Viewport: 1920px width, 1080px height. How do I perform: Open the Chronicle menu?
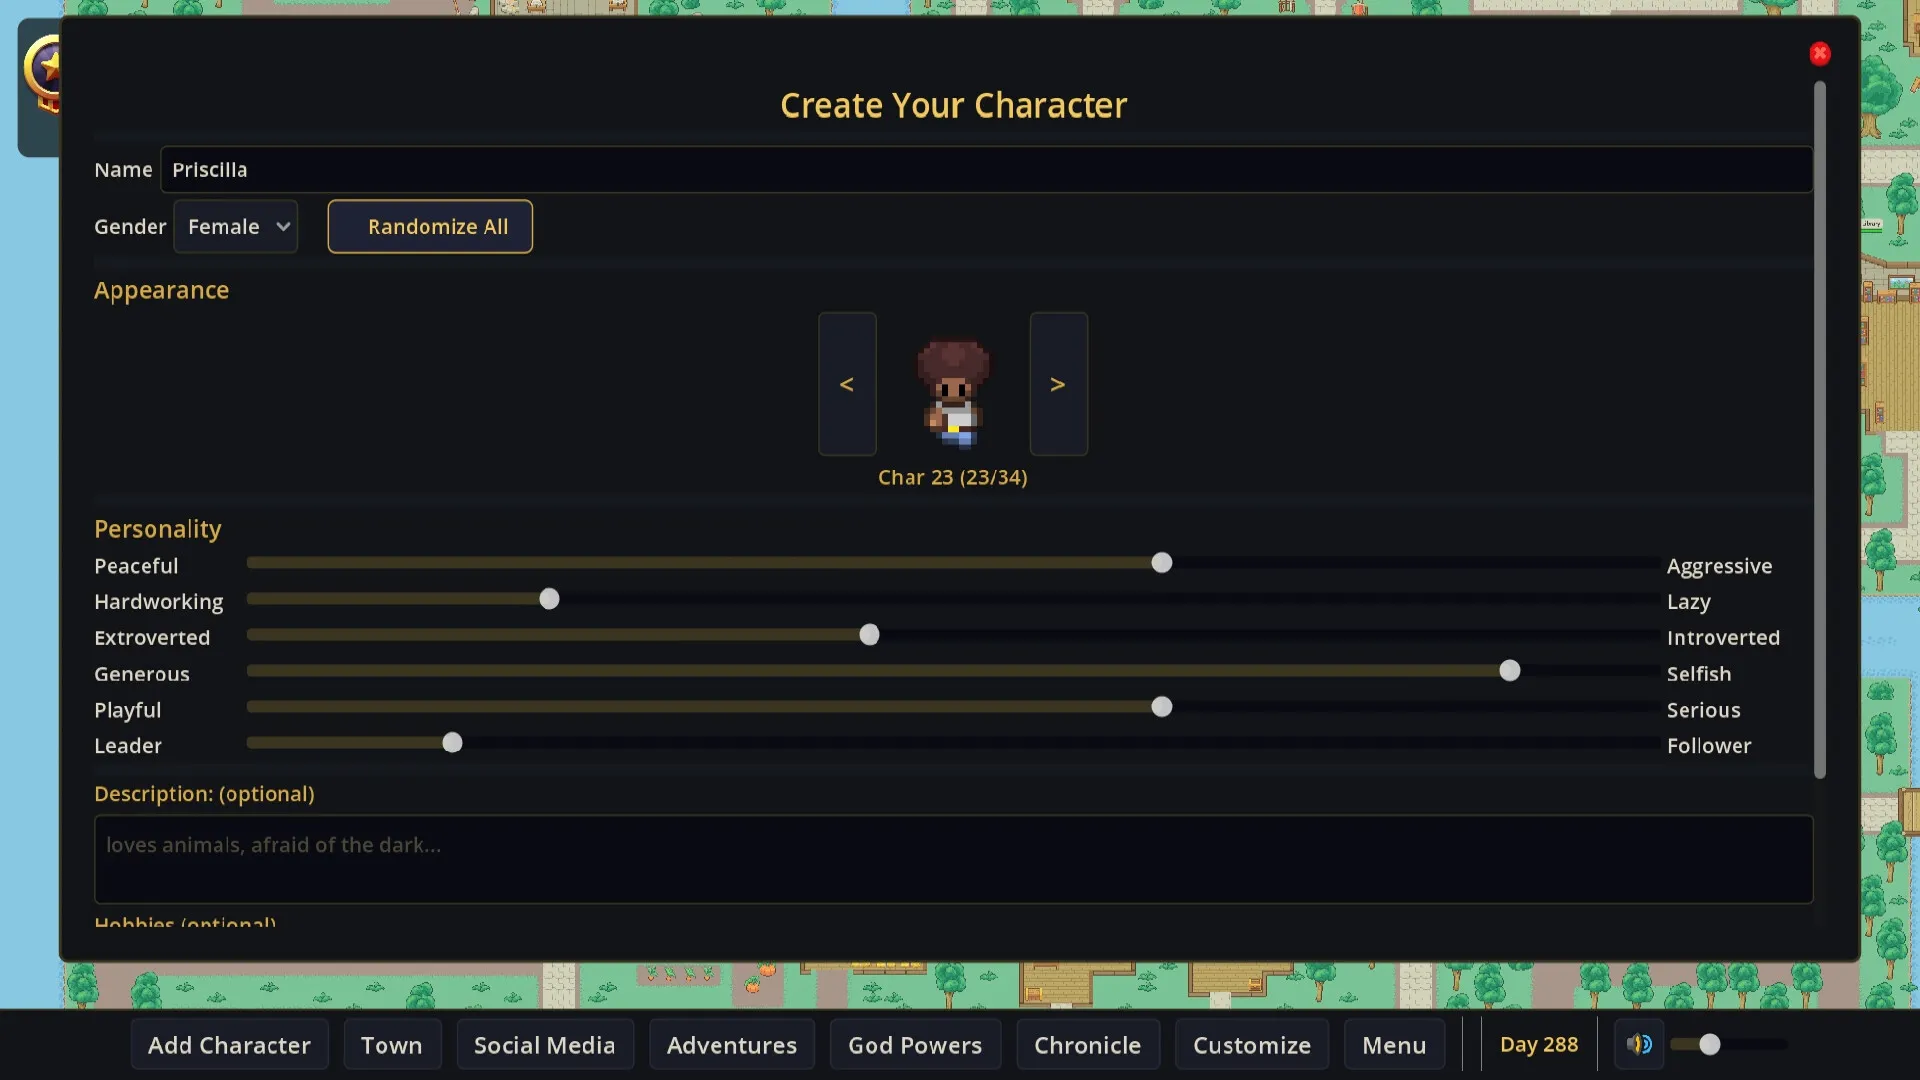point(1088,1045)
